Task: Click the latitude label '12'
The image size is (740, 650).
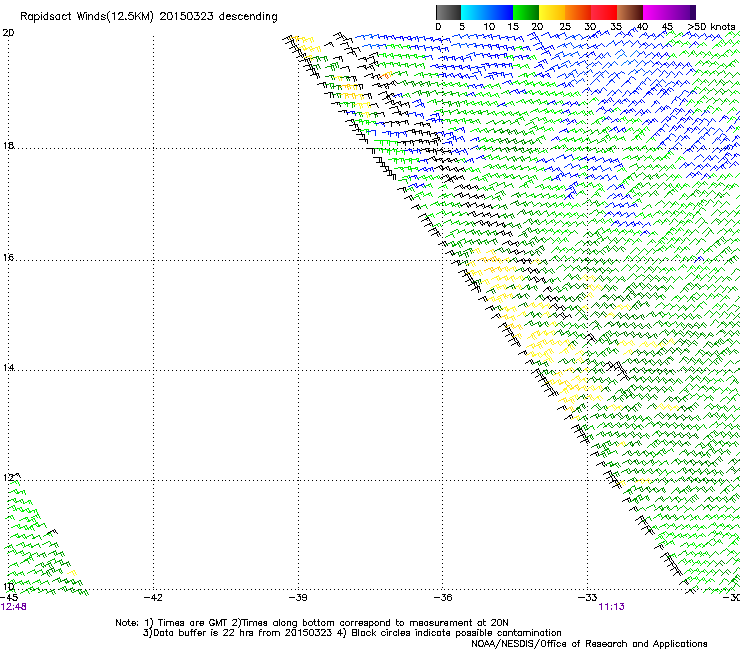Action: [x=8, y=478]
